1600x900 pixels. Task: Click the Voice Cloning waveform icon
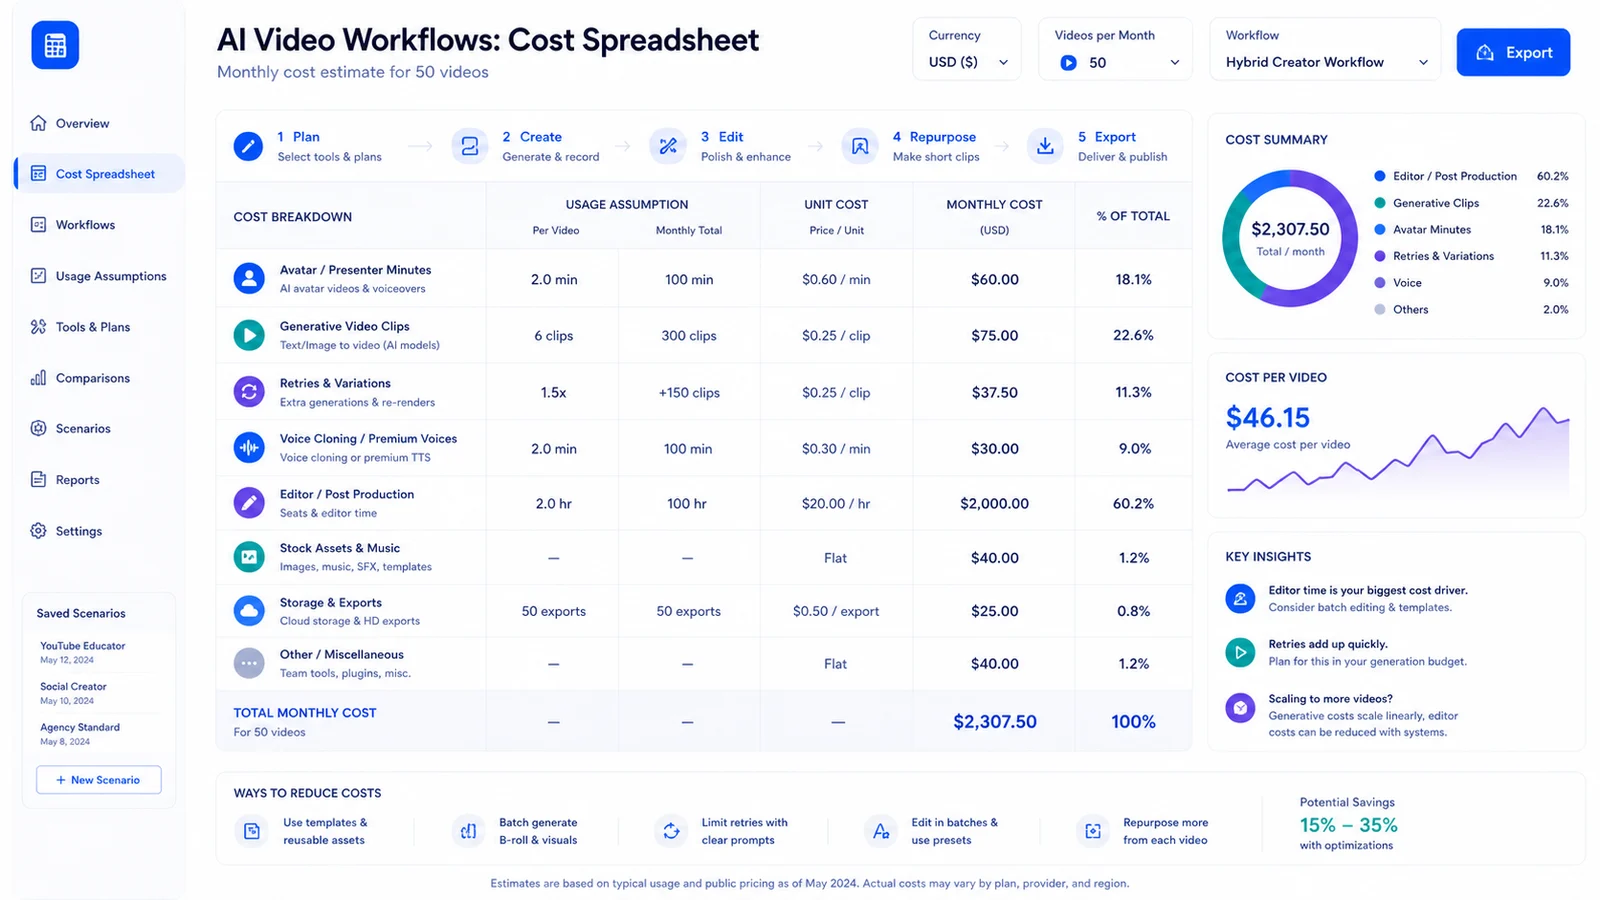click(249, 447)
